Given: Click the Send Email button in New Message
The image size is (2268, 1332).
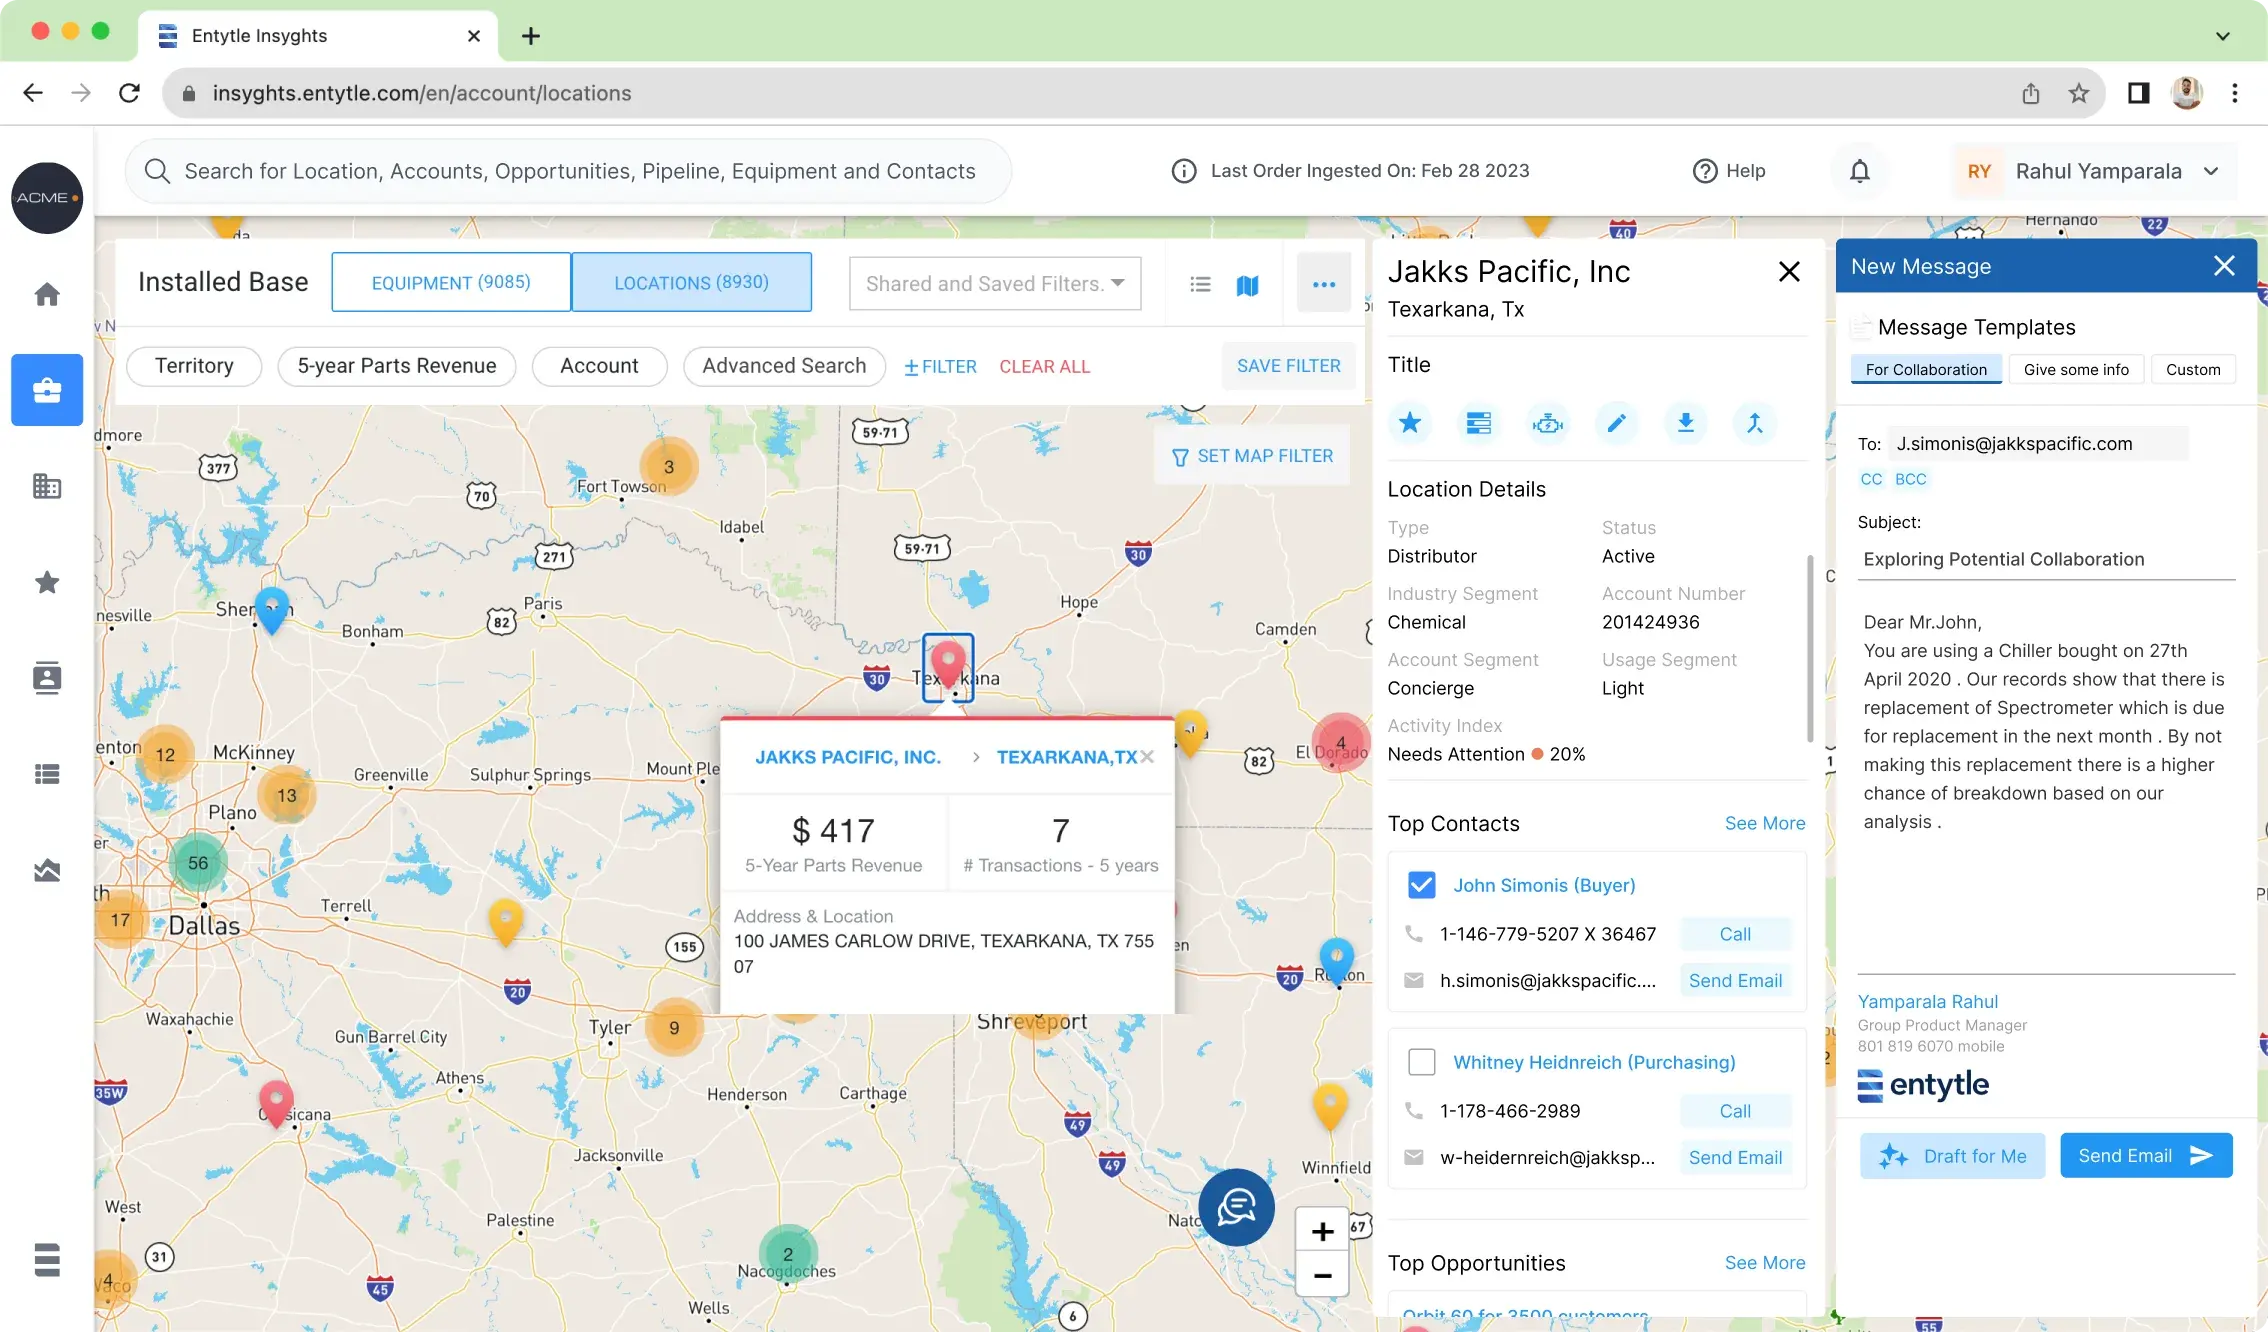Looking at the screenshot, I should pyautogui.click(x=2146, y=1156).
